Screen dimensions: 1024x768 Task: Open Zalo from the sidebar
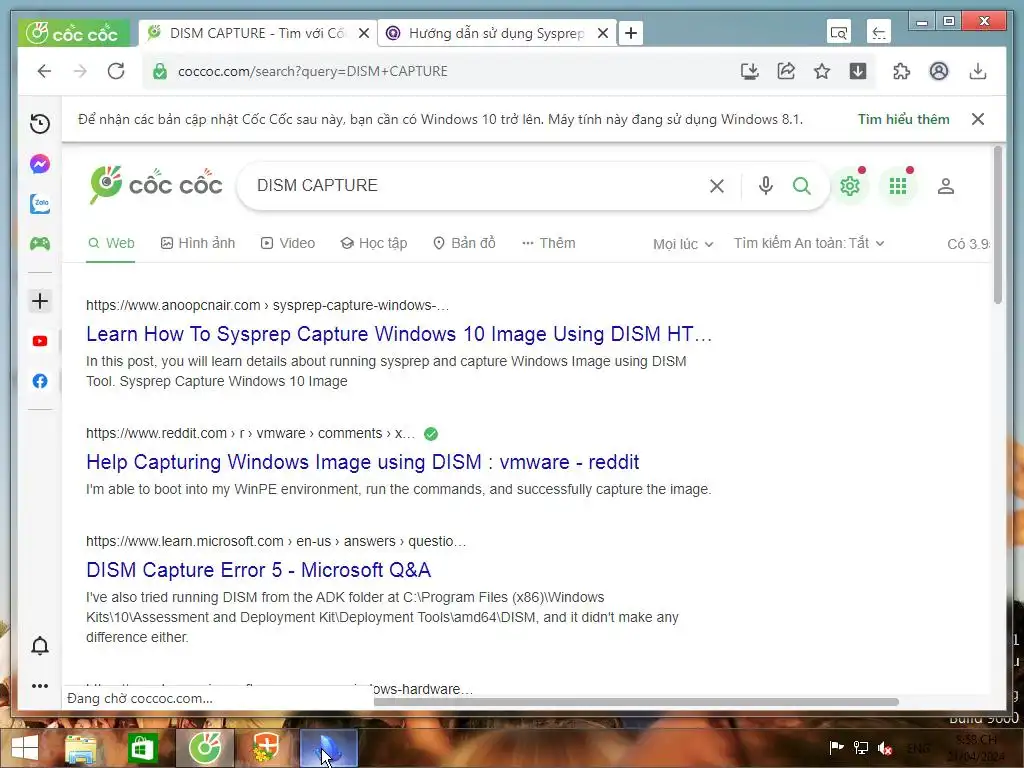pyautogui.click(x=40, y=204)
